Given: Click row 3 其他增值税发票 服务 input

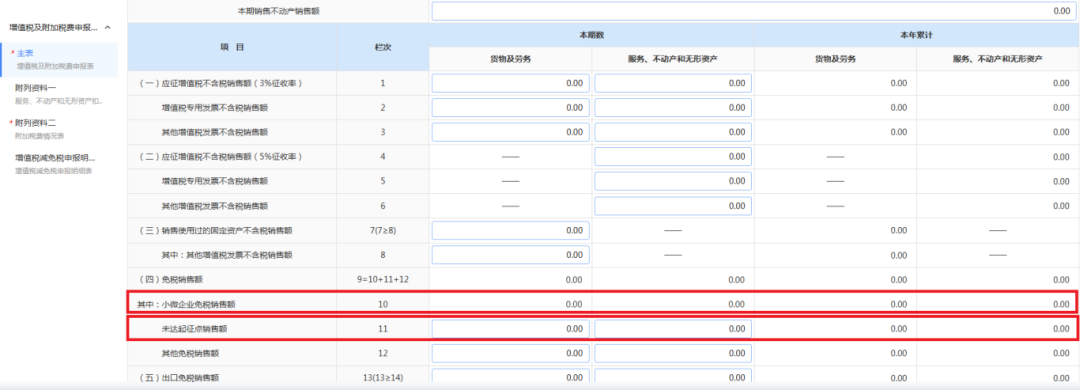Looking at the screenshot, I should [x=673, y=132].
